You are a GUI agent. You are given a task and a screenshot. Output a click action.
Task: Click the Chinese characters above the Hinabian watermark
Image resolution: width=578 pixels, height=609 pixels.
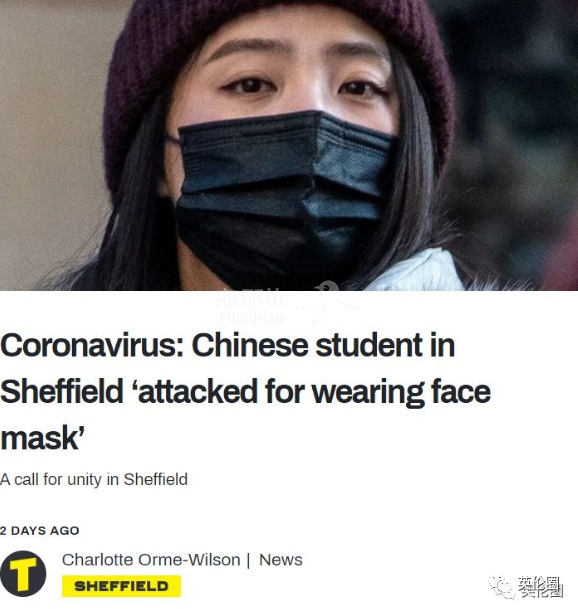tap(252, 299)
